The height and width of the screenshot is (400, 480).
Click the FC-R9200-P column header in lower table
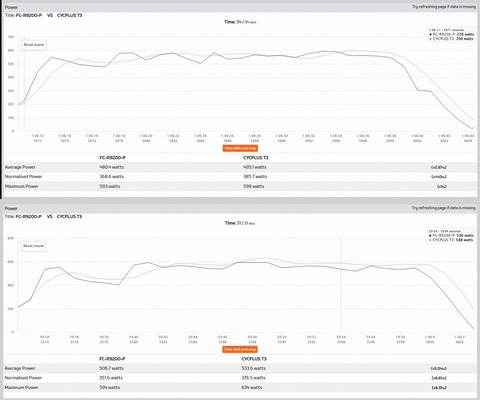coord(112,359)
